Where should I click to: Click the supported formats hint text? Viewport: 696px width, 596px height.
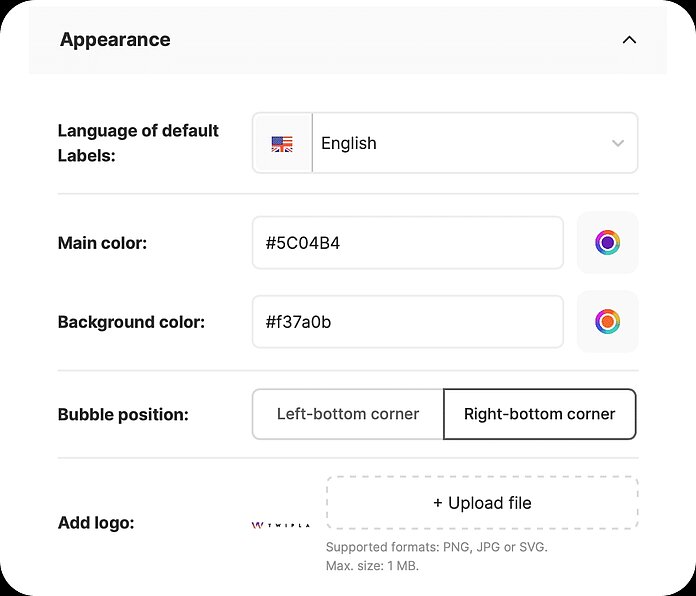[x=436, y=547]
